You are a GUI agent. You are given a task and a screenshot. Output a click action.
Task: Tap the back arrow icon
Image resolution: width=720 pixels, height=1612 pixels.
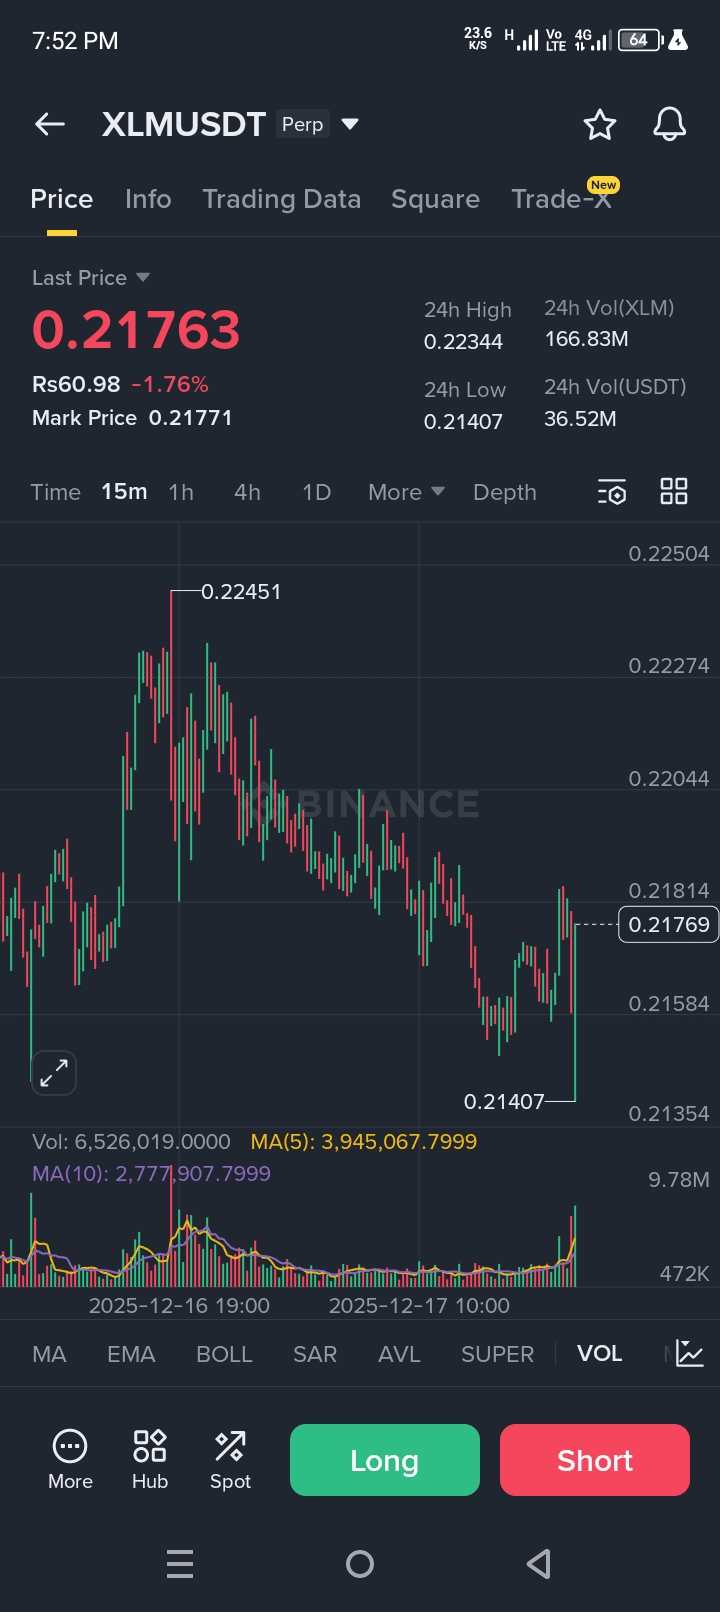pos(50,124)
